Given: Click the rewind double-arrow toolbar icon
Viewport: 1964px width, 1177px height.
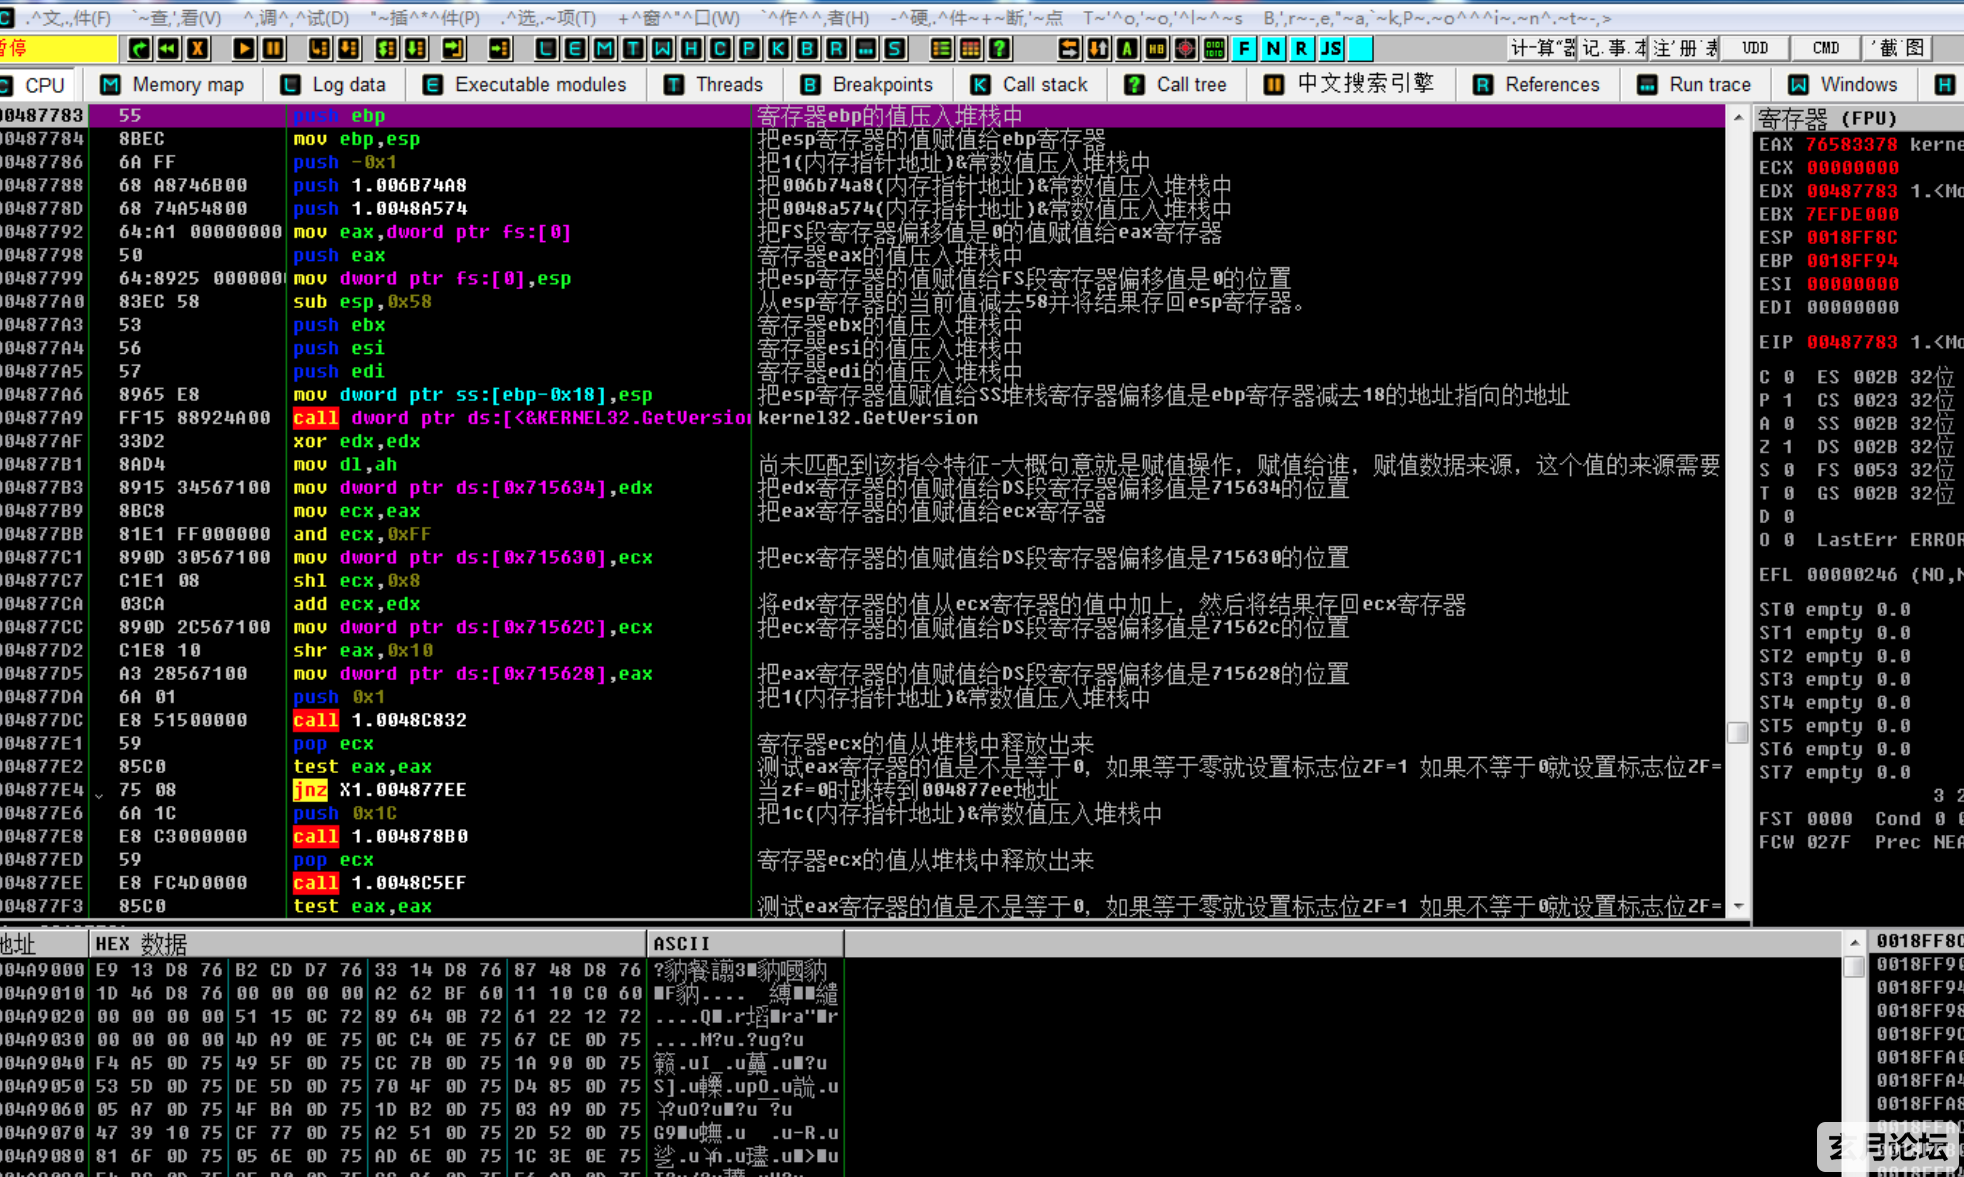Looking at the screenshot, I should click(x=169, y=48).
